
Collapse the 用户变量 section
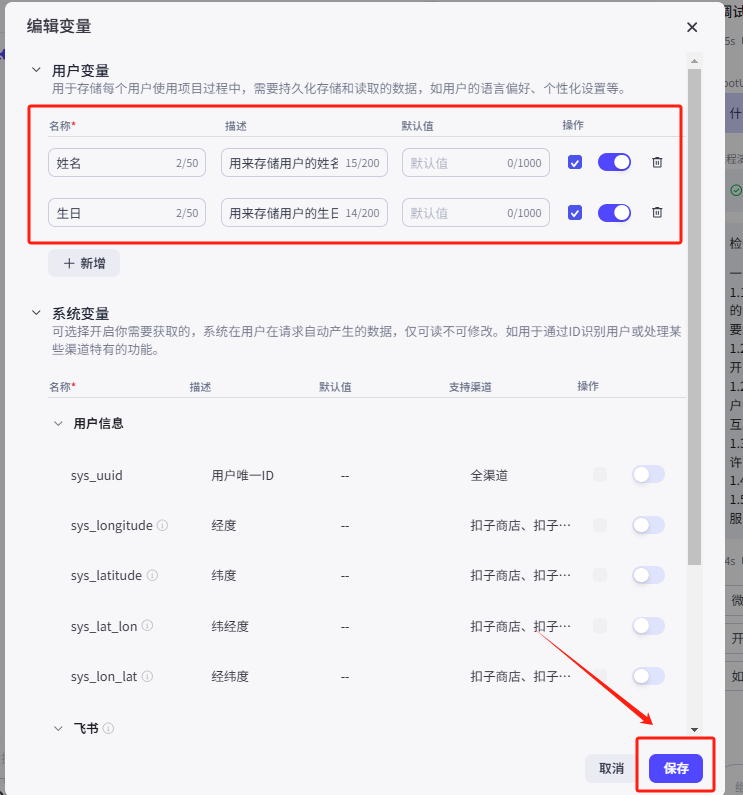(36, 70)
